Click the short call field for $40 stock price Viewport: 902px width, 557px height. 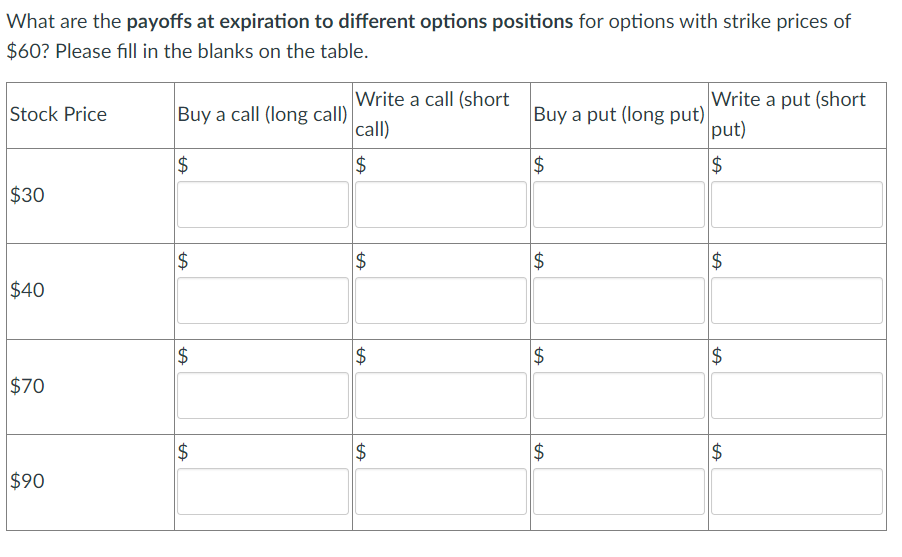point(441,300)
